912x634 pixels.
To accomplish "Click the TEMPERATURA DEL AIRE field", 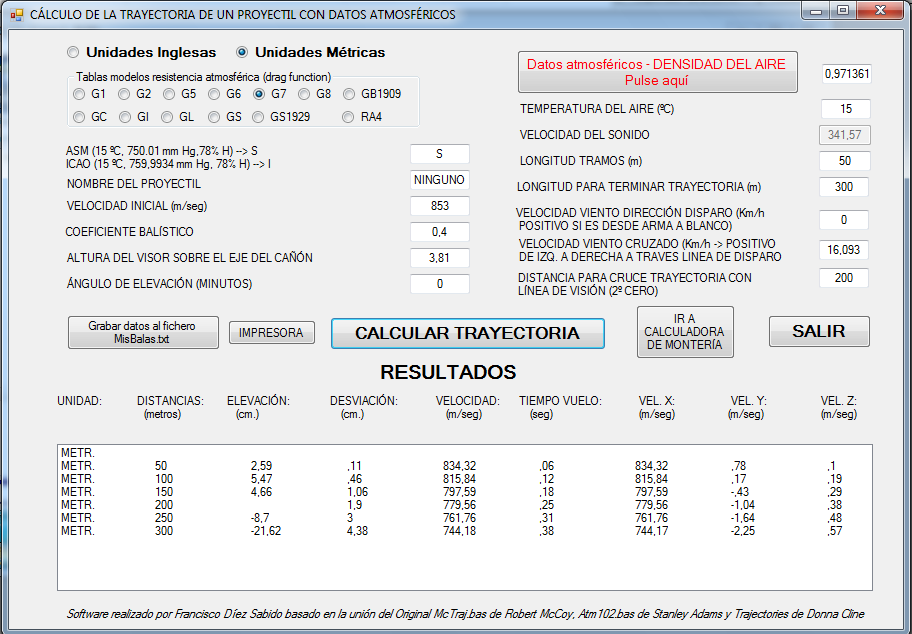I will (x=845, y=109).
